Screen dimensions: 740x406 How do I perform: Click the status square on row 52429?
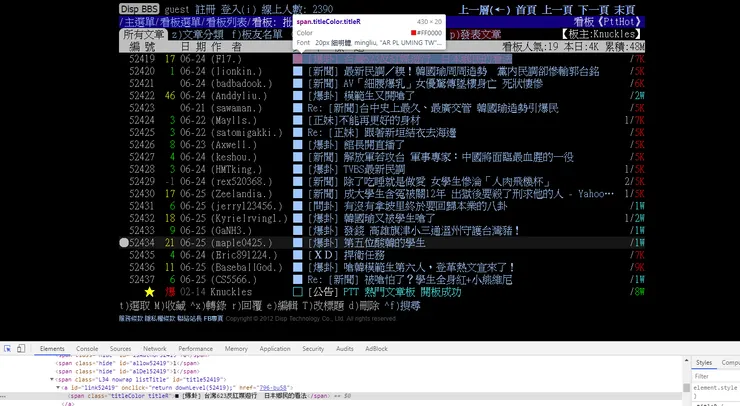point(298,182)
